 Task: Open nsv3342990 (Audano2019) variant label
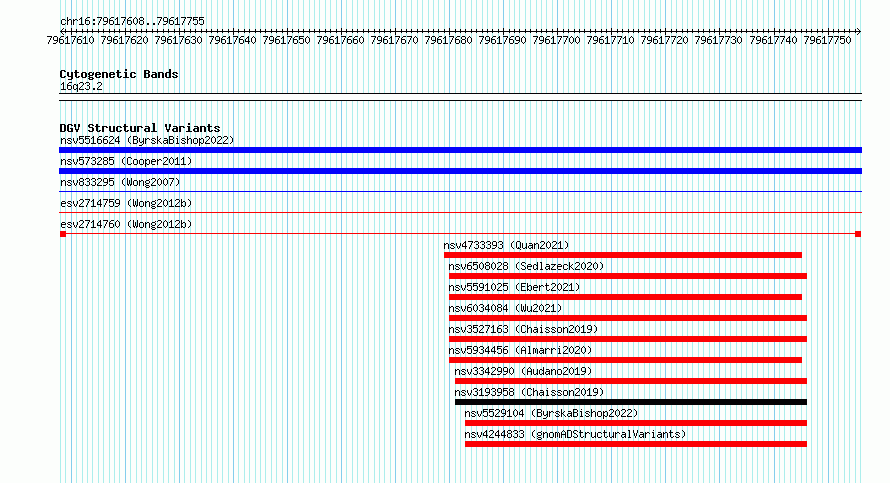pyautogui.click(x=523, y=371)
